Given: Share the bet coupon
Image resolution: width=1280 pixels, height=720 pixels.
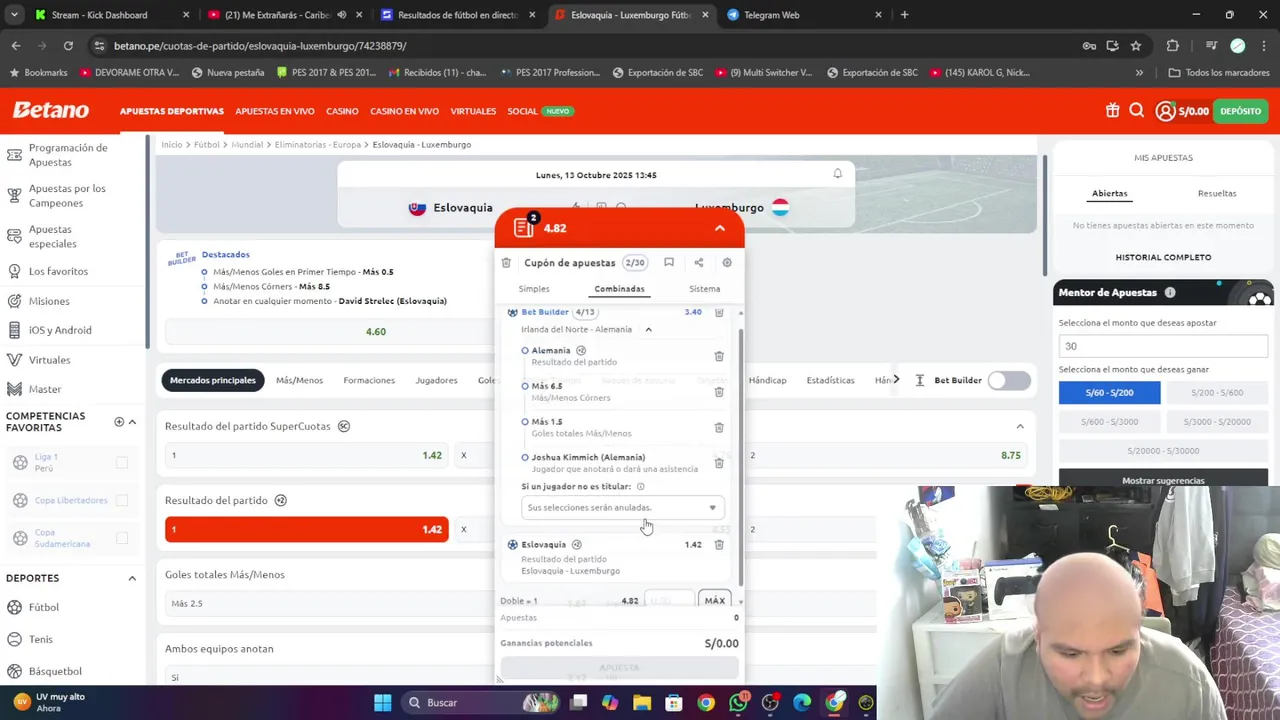Looking at the screenshot, I should [x=699, y=263].
